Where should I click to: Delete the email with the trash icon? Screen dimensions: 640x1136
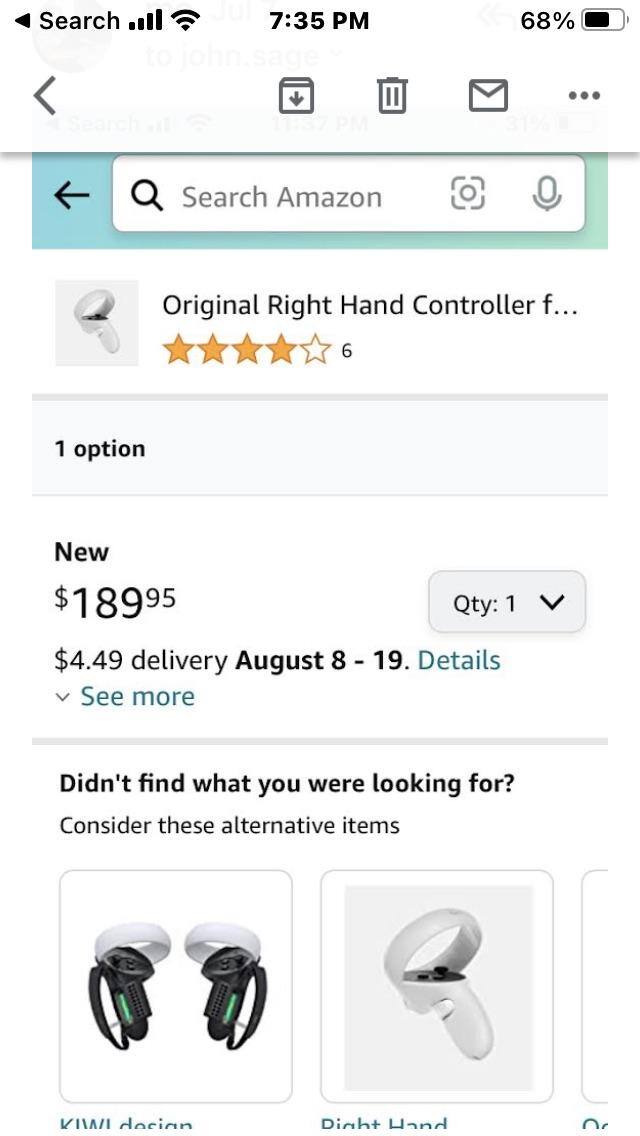click(392, 96)
